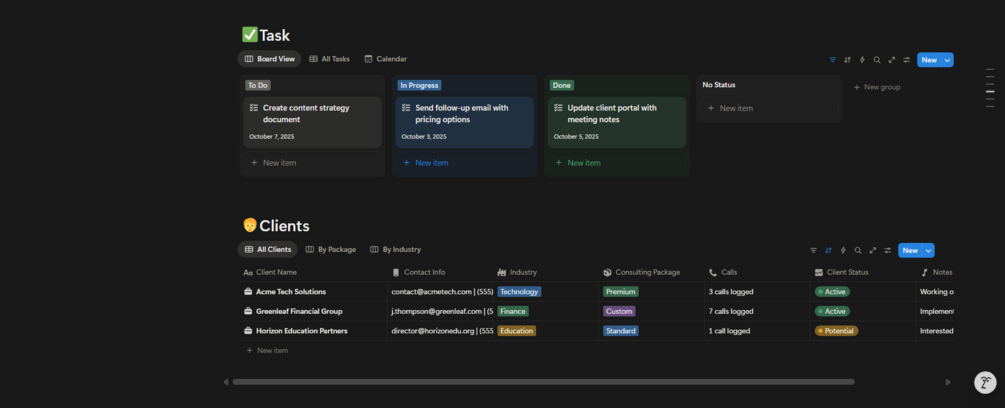Switch to Board View tab
The image size is (1005, 408).
point(269,59)
